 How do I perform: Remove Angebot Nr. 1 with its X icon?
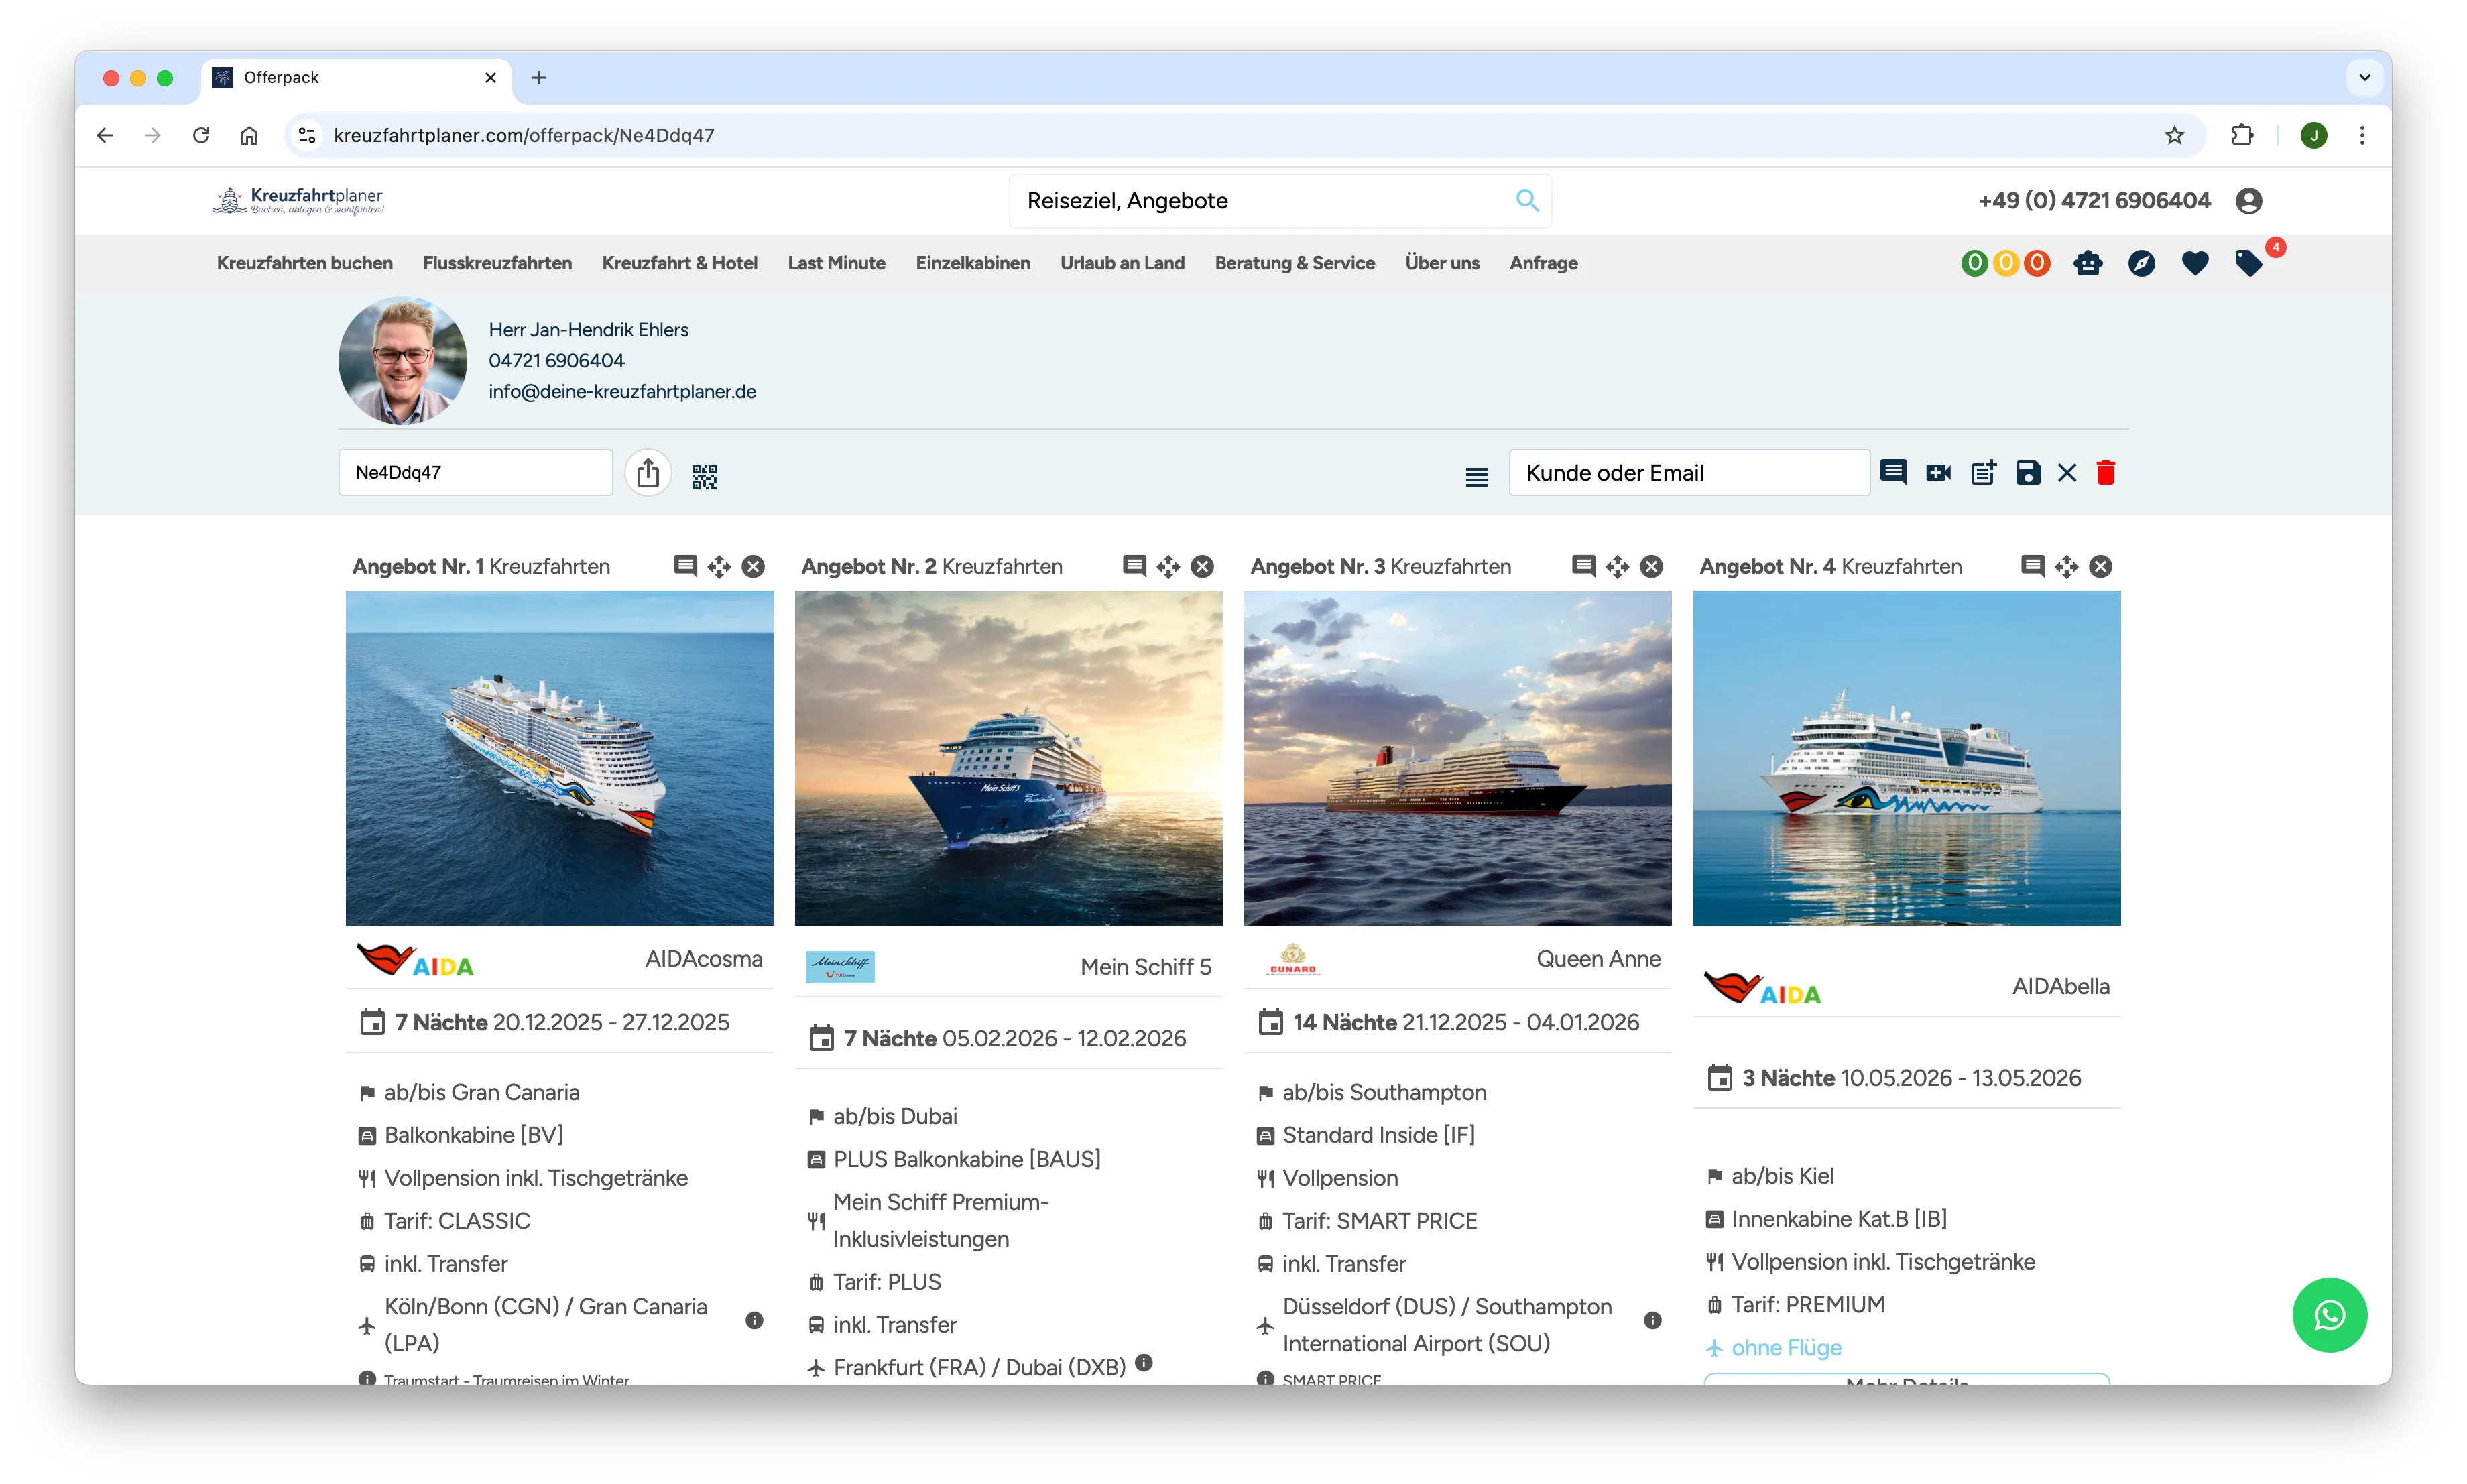point(753,567)
